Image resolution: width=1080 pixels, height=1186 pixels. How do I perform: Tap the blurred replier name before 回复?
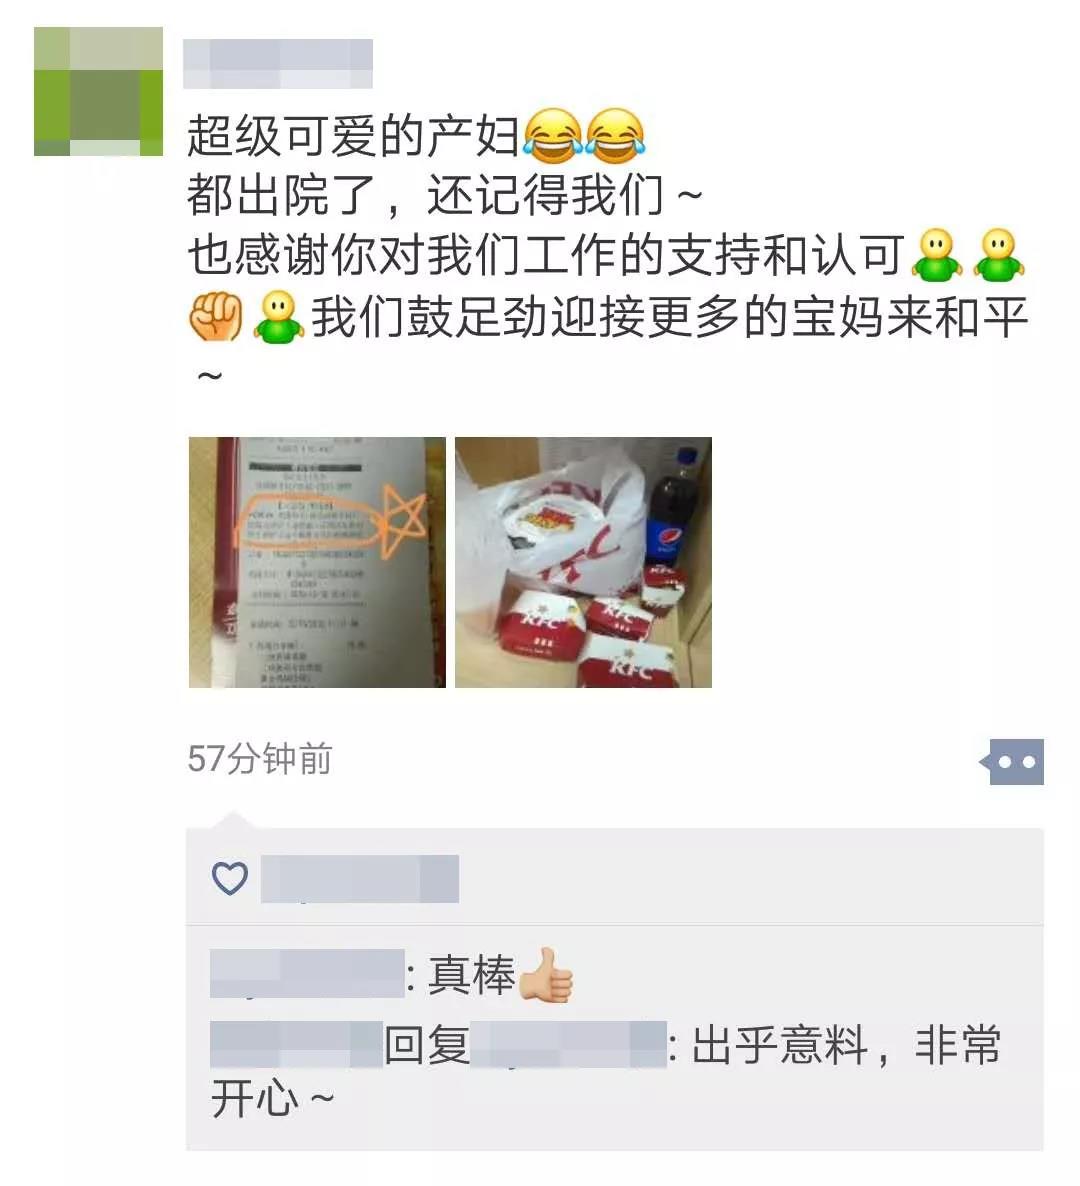pos(296,1044)
